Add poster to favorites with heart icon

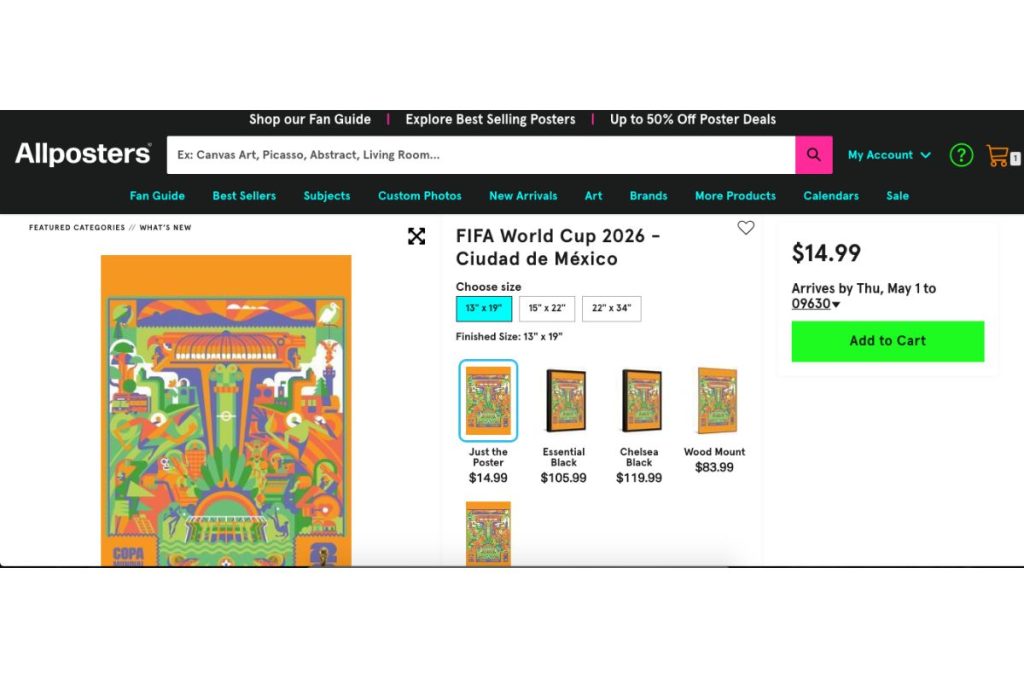pyautogui.click(x=746, y=228)
